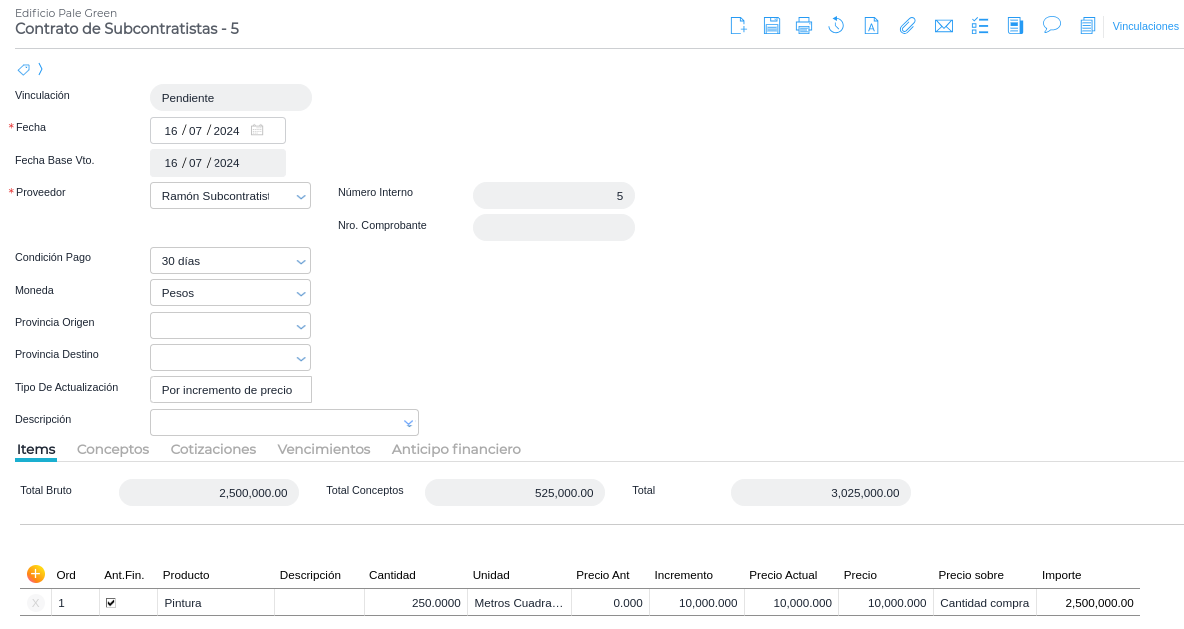Attach a file using the paperclip icon
1184x629 pixels.
[x=907, y=26]
